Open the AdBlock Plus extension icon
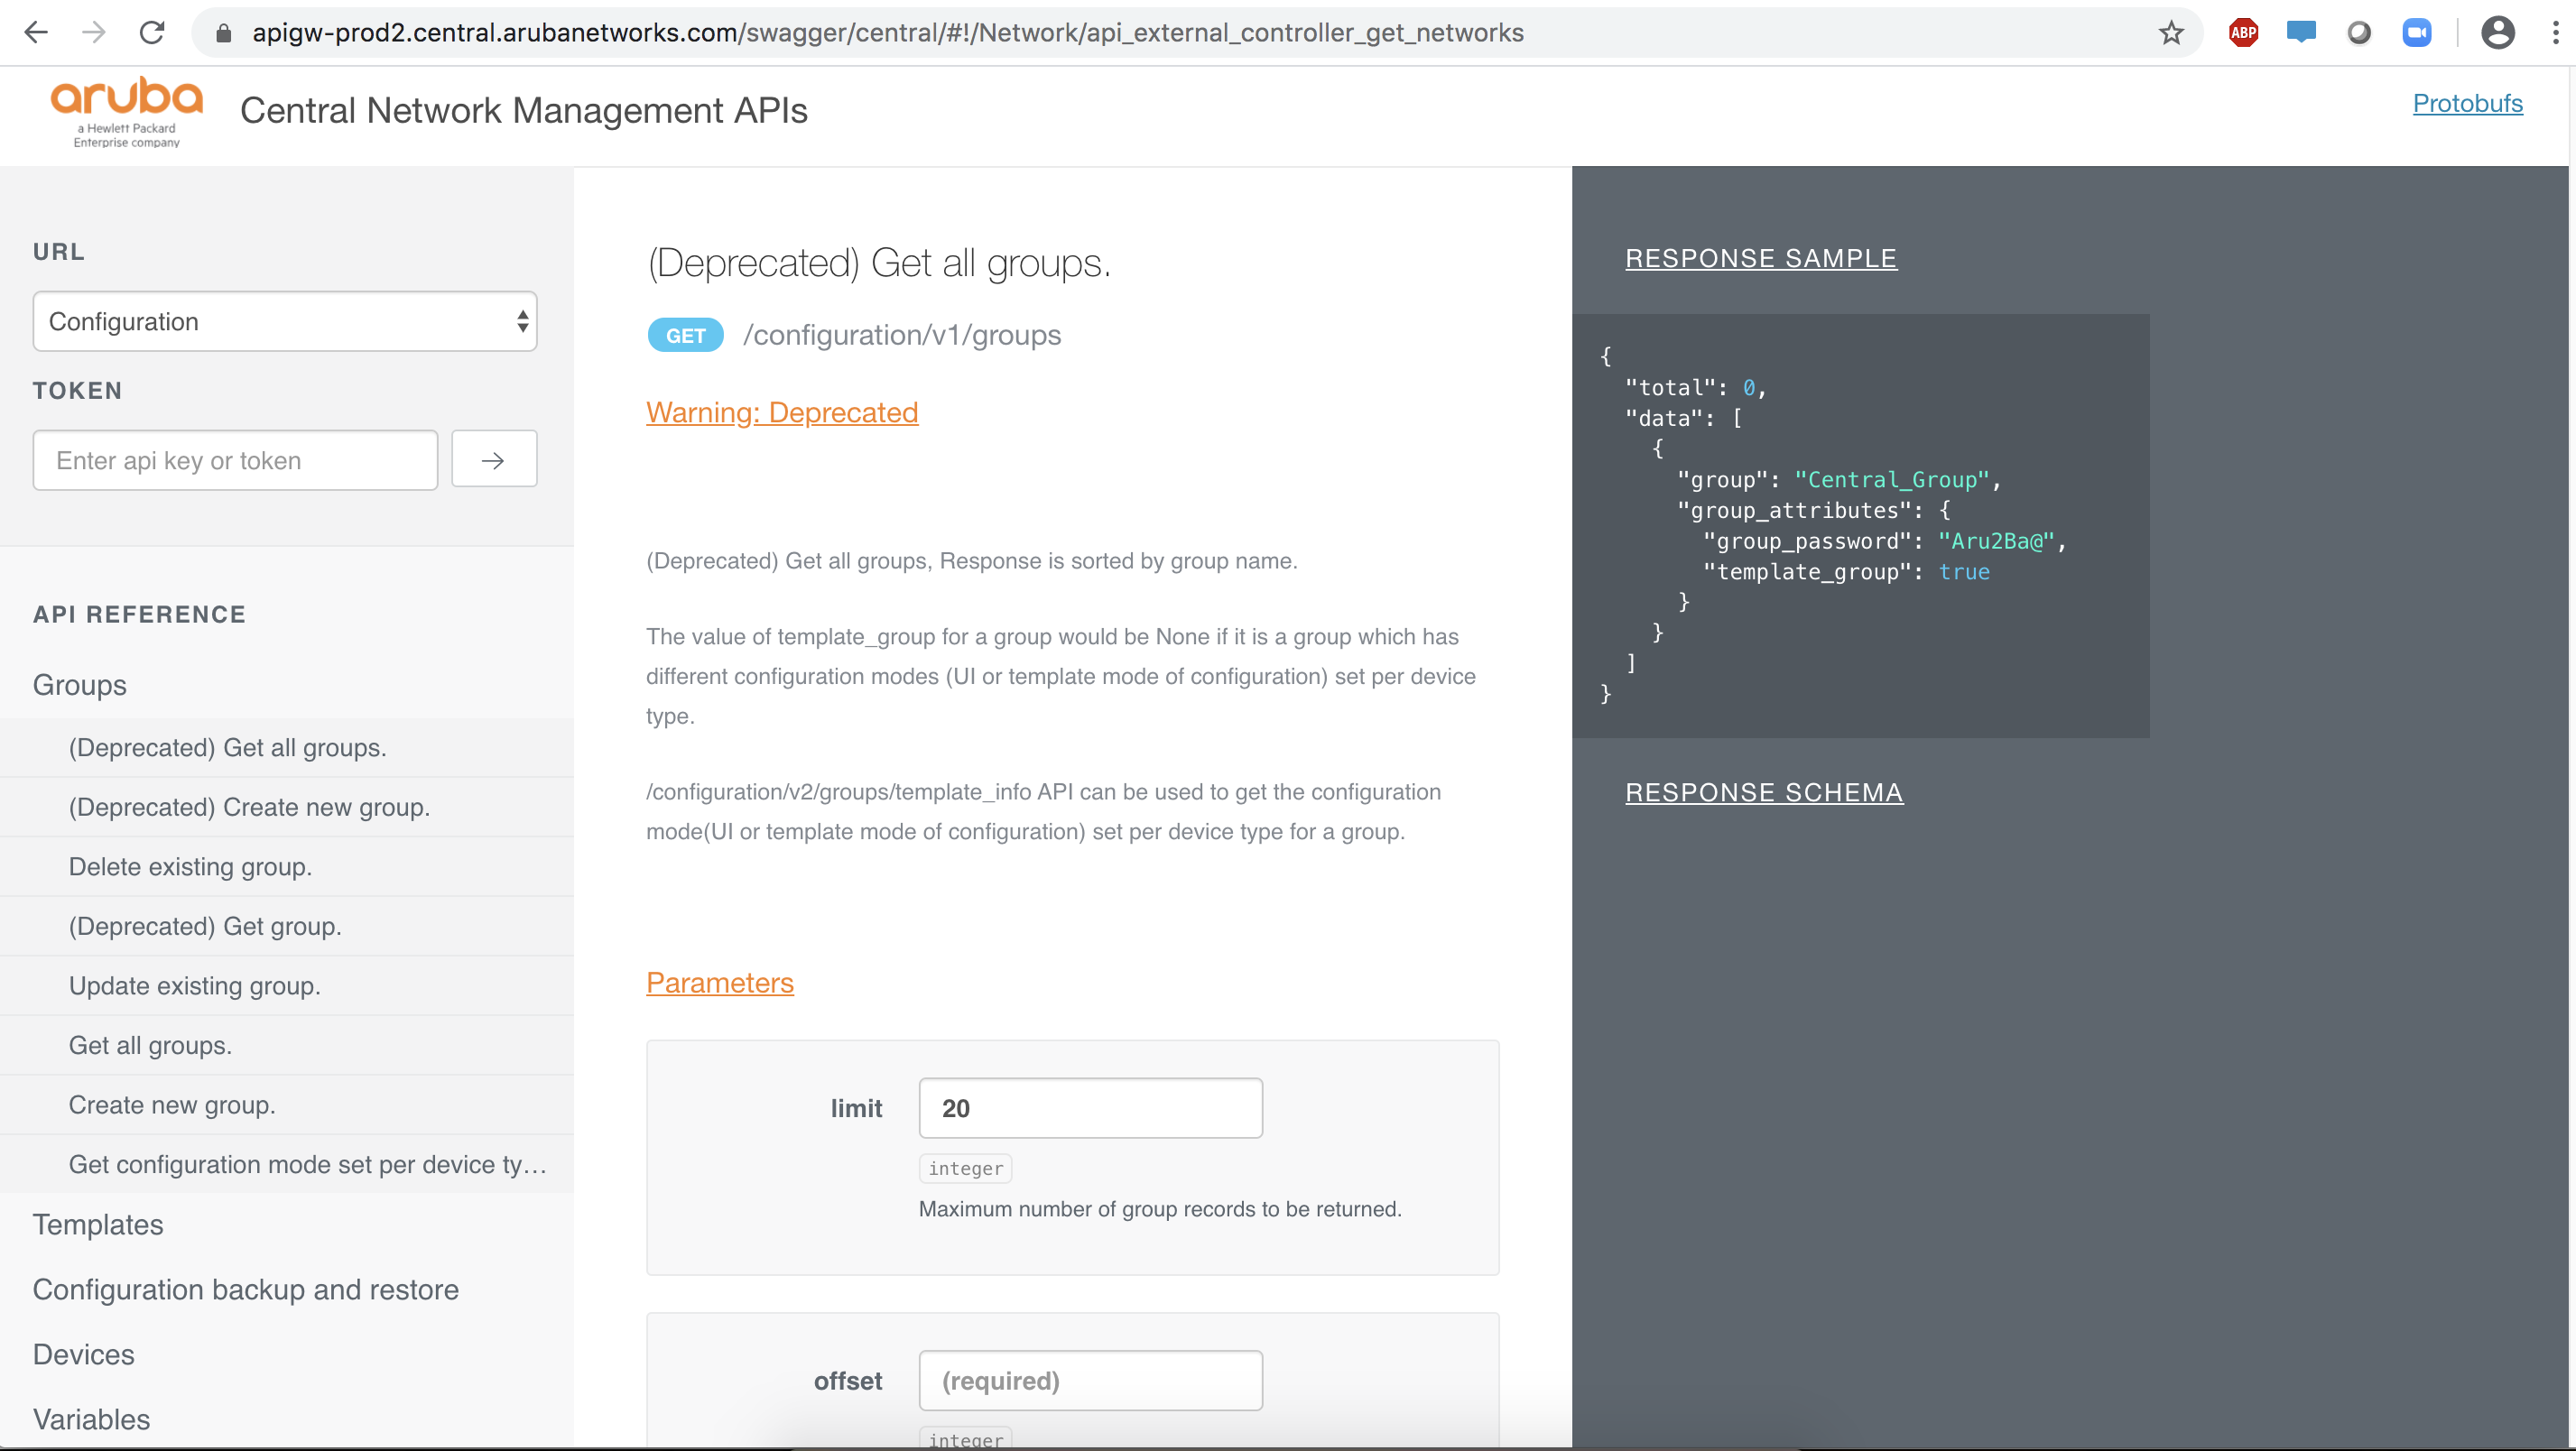Viewport: 2576px width, 1451px height. pyautogui.click(x=2243, y=33)
